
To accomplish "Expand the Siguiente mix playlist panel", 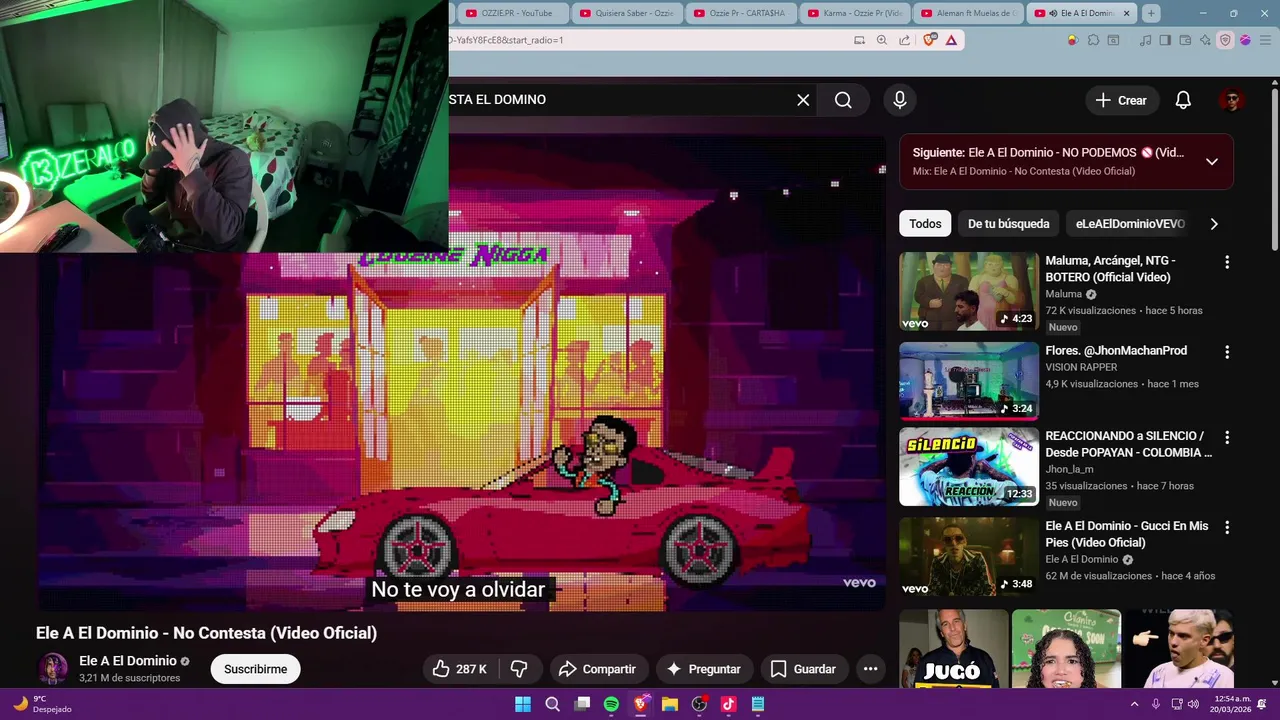I will [1212, 161].
